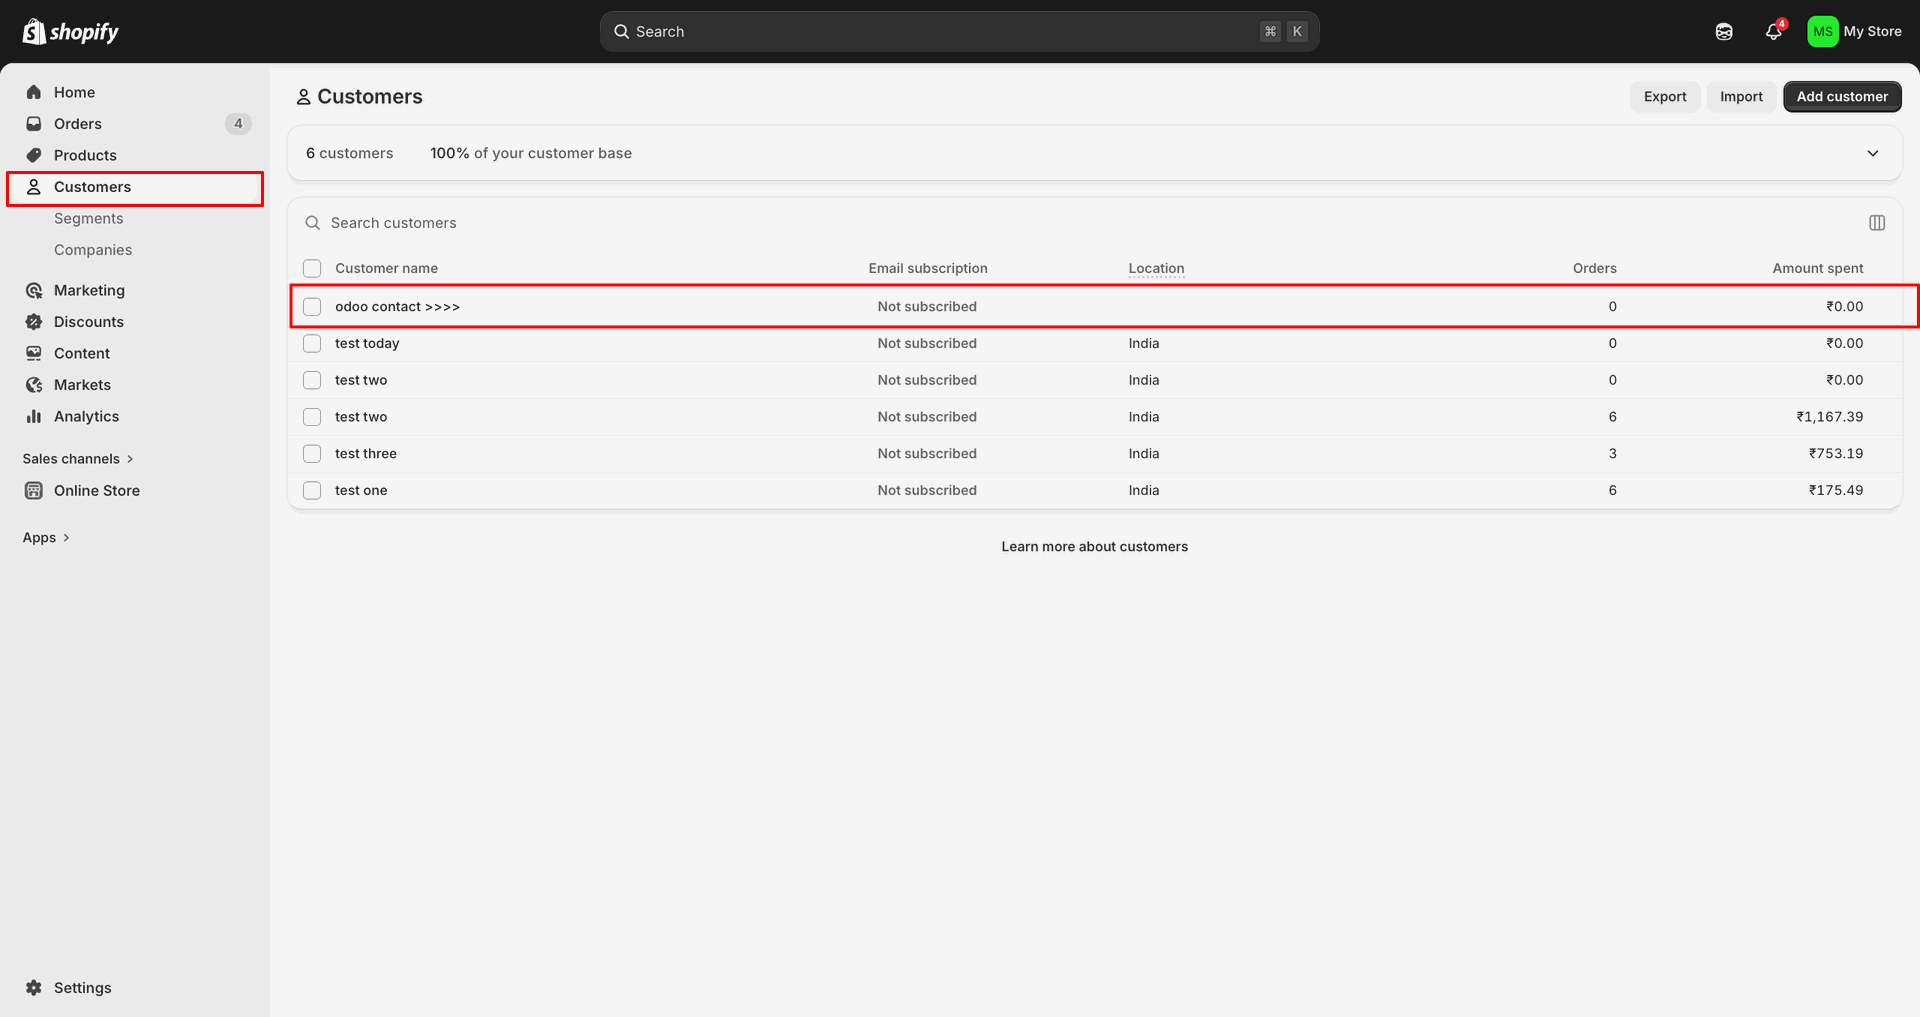Click the 100% of your customer base text

tap(531, 153)
